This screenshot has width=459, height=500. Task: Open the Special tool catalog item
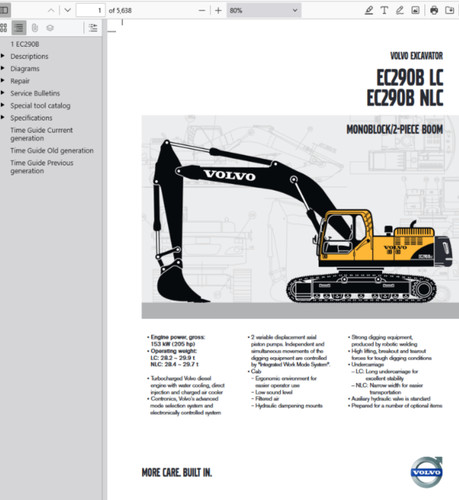pos(40,106)
